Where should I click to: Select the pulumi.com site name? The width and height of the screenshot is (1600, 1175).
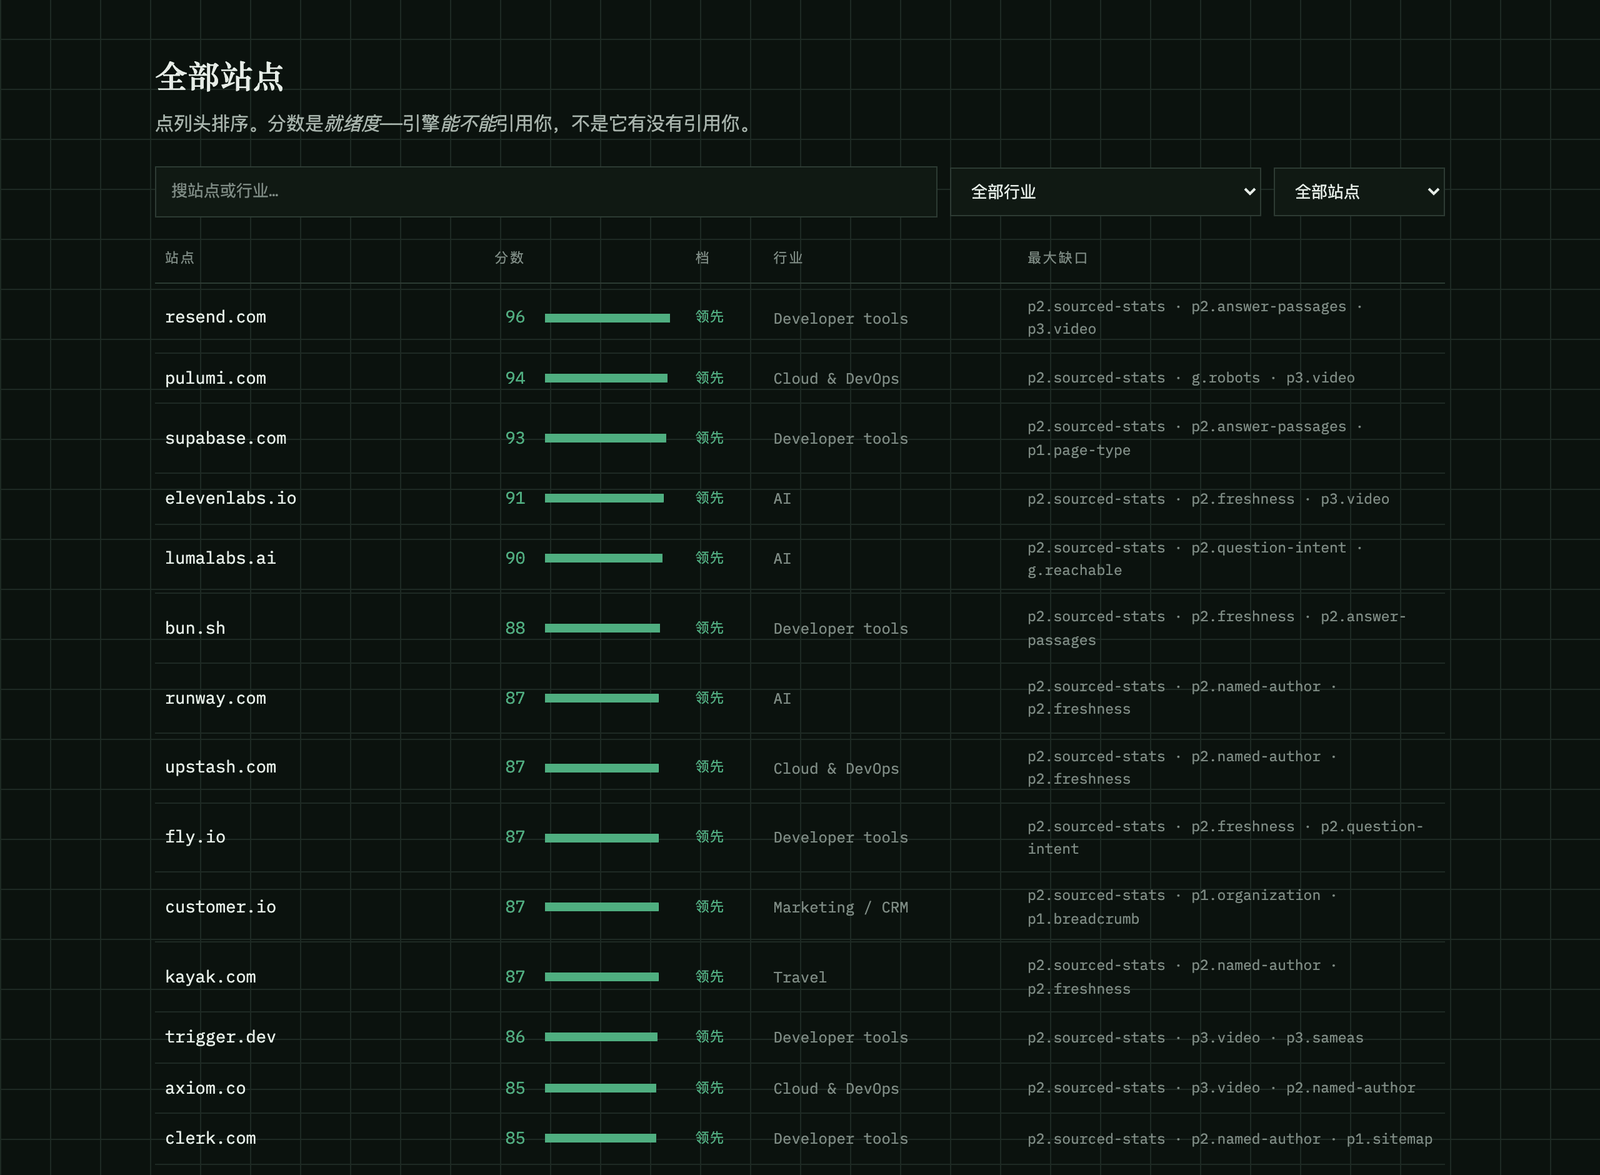[215, 378]
